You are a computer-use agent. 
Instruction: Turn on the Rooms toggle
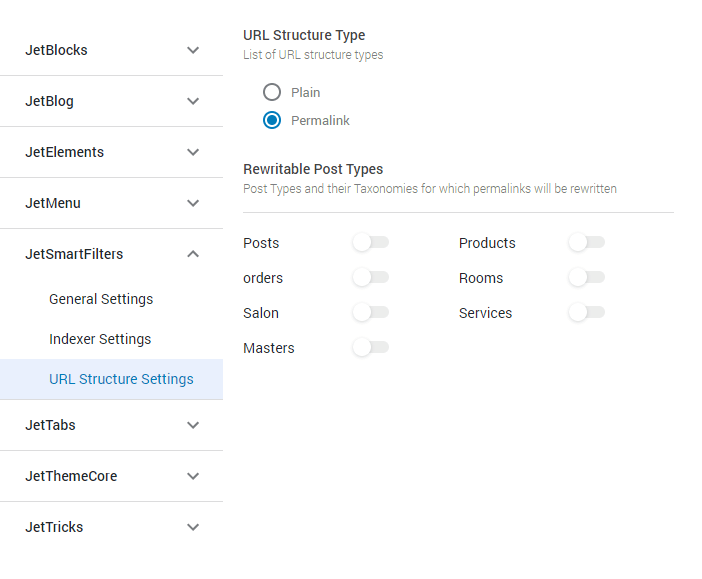click(x=586, y=278)
